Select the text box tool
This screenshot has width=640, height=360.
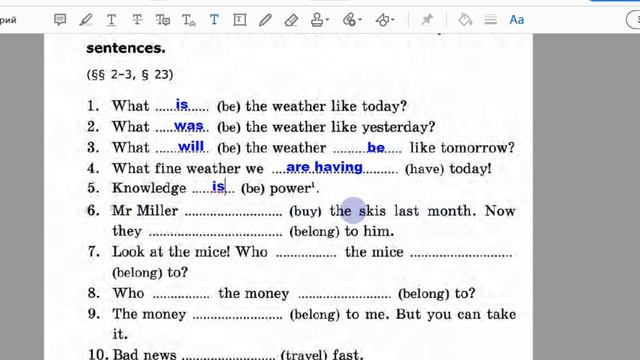coord(240,20)
